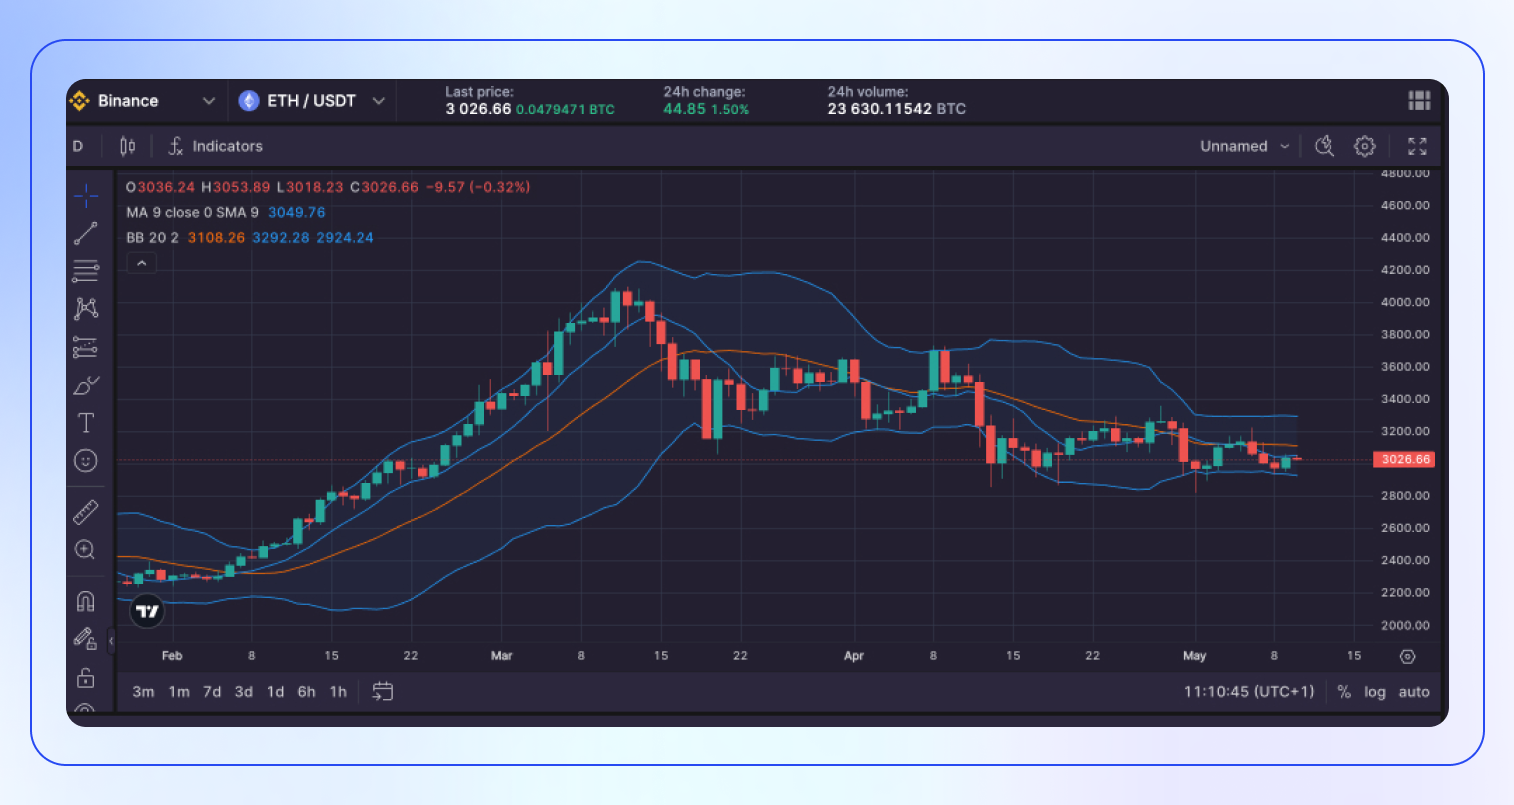Viewport: 1514px width, 805px height.
Task: Select the ruler measure tool
Action: (86, 512)
